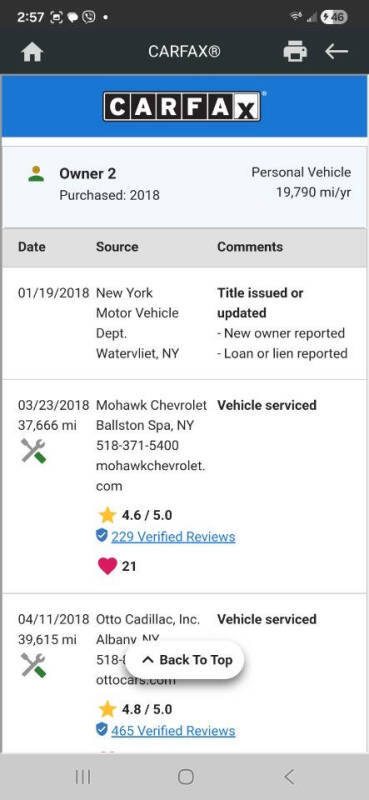The width and height of the screenshot is (369, 800).
Task: Tap the Android home circle button
Action: pyautogui.click(x=185, y=777)
